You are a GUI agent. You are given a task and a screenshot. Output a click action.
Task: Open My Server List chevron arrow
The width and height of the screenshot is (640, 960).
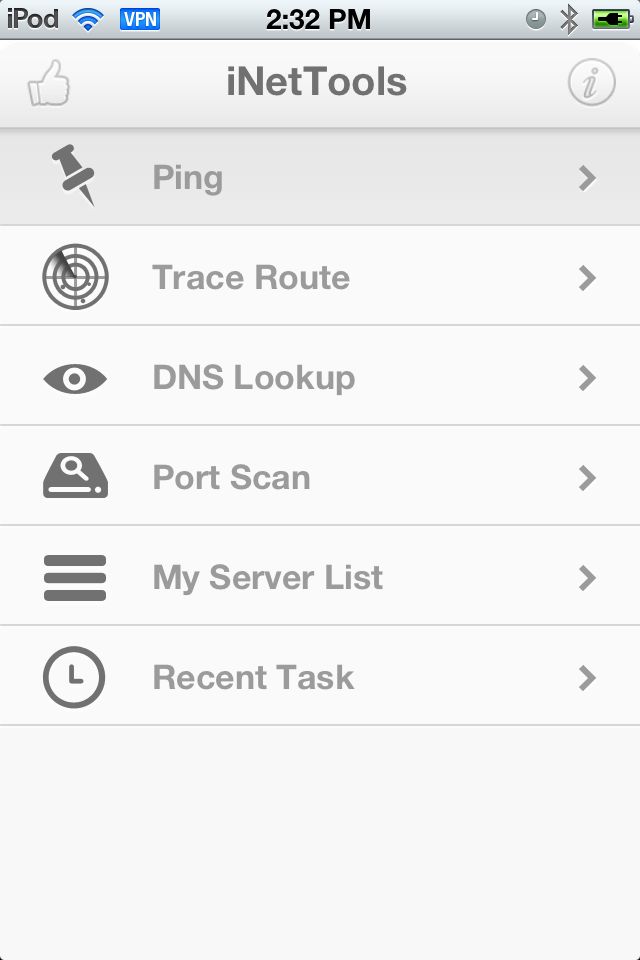tap(587, 577)
